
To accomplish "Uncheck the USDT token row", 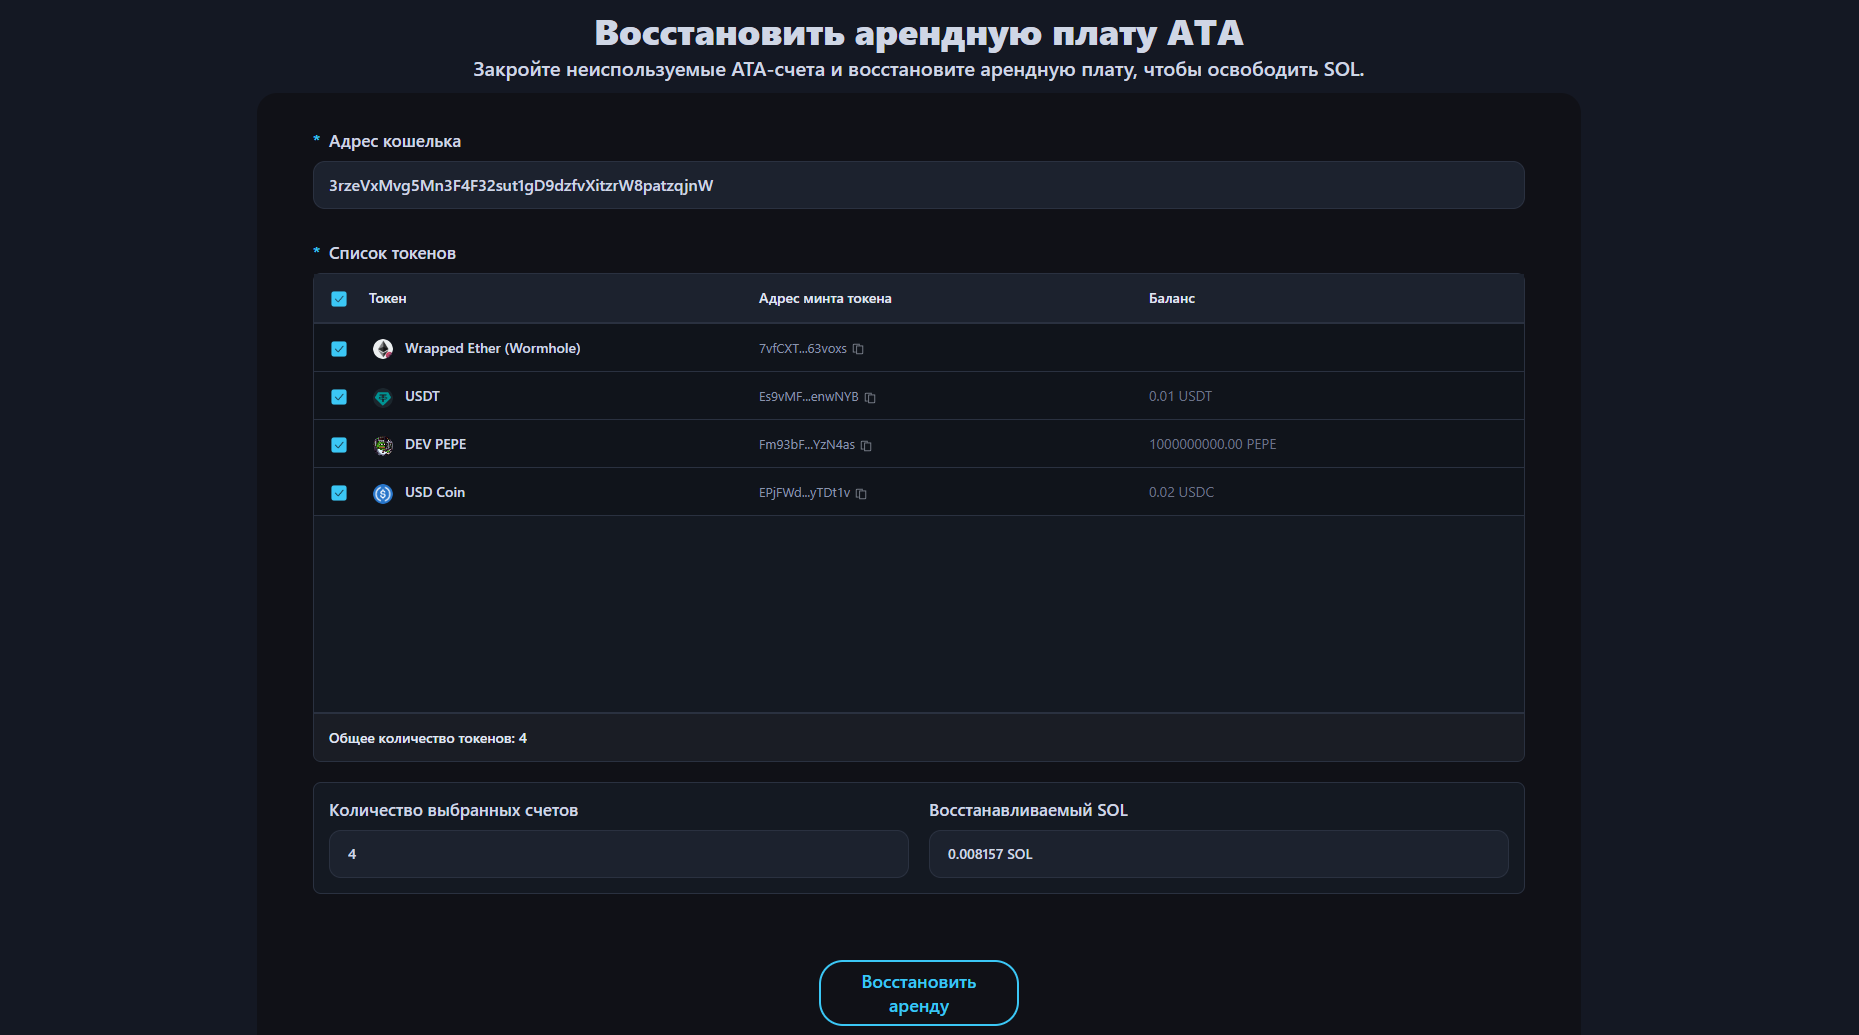I will click(339, 397).
